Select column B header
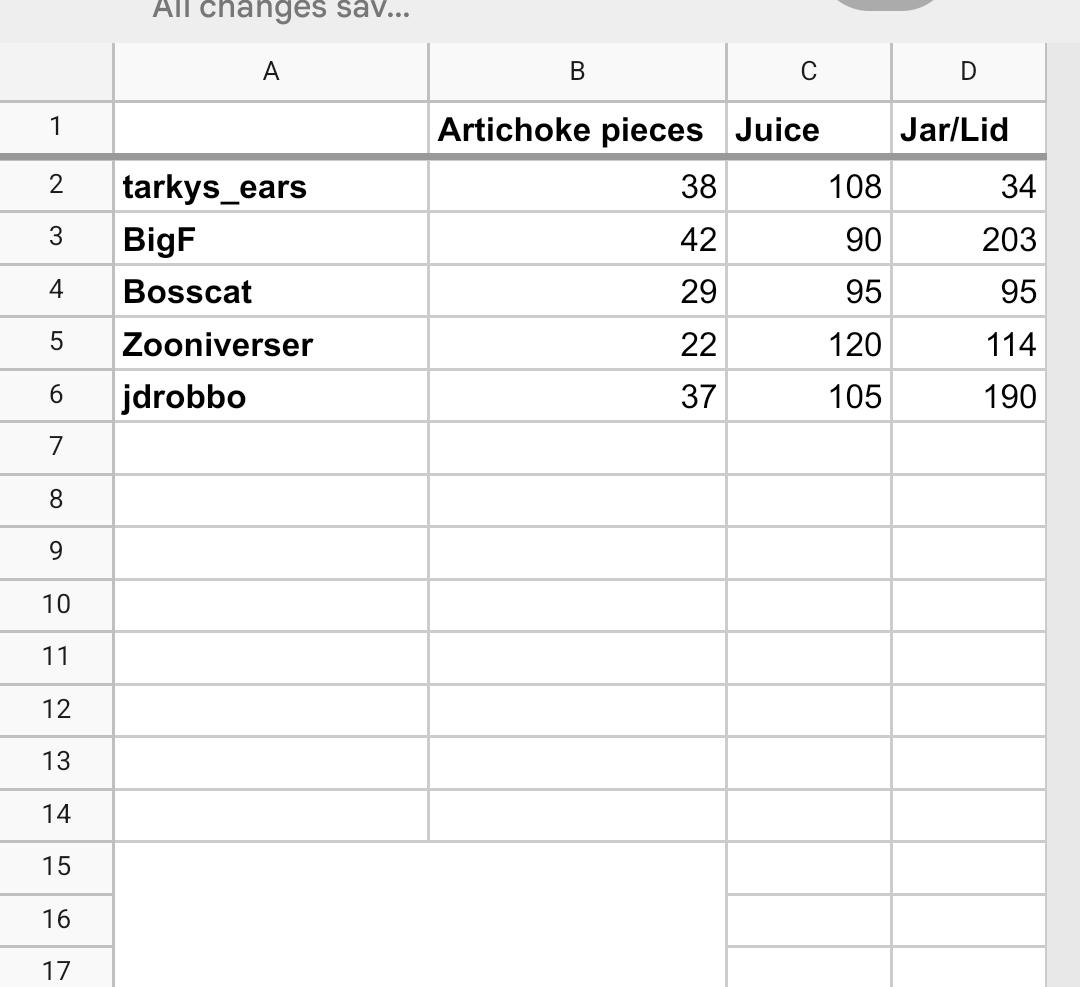Image resolution: width=1080 pixels, height=987 pixels. coord(577,71)
